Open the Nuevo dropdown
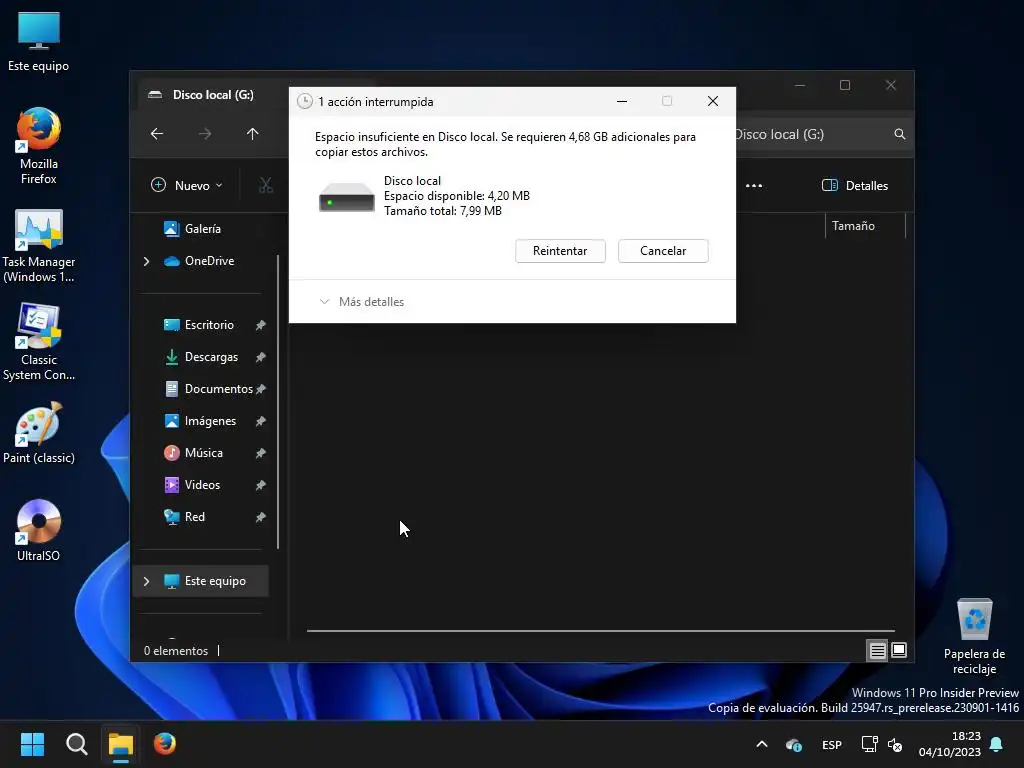This screenshot has height=768, width=1024. [x=187, y=185]
